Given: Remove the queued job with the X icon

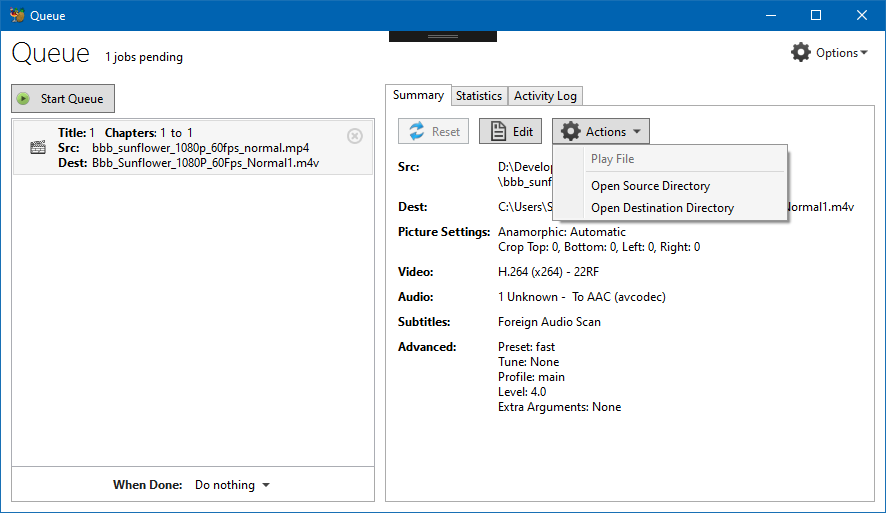Looking at the screenshot, I should pyautogui.click(x=355, y=136).
